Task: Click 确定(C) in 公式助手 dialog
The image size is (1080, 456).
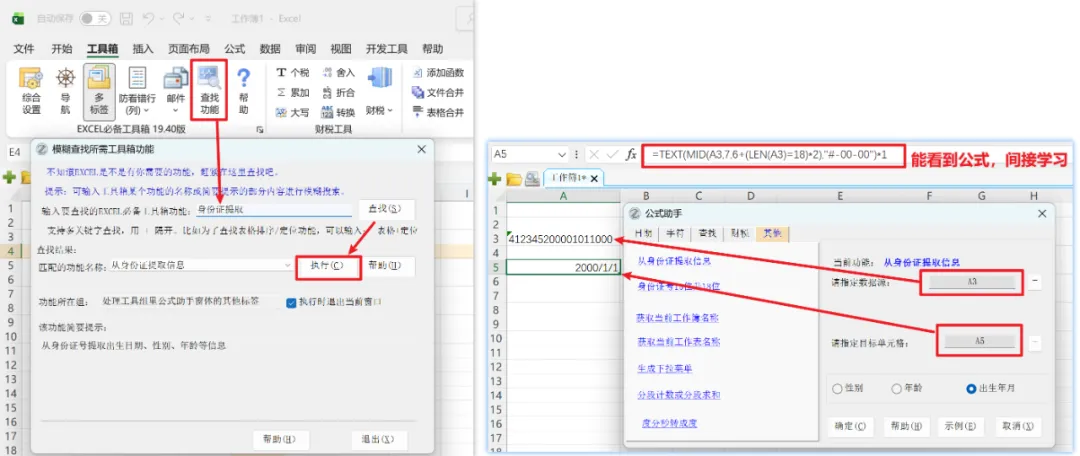Action: [x=849, y=426]
